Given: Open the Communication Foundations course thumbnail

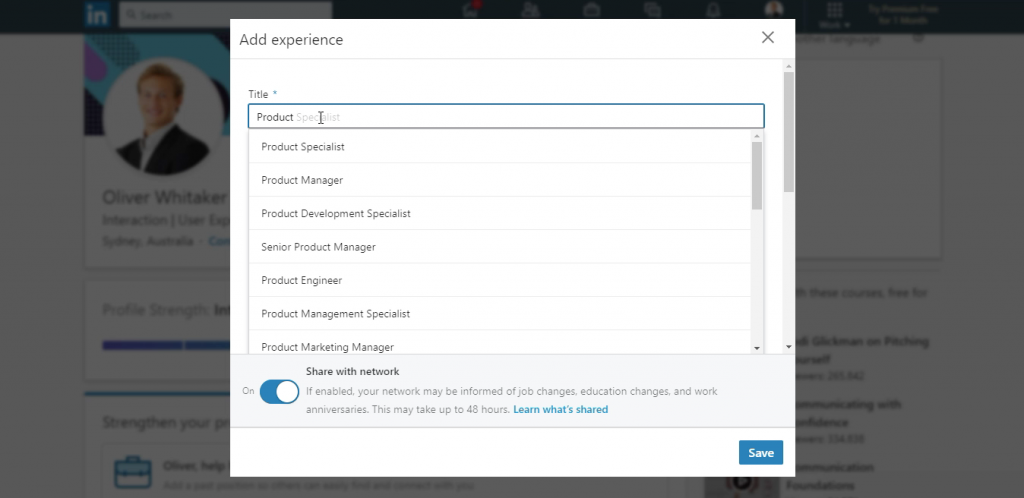Looking at the screenshot, I should pos(742,483).
